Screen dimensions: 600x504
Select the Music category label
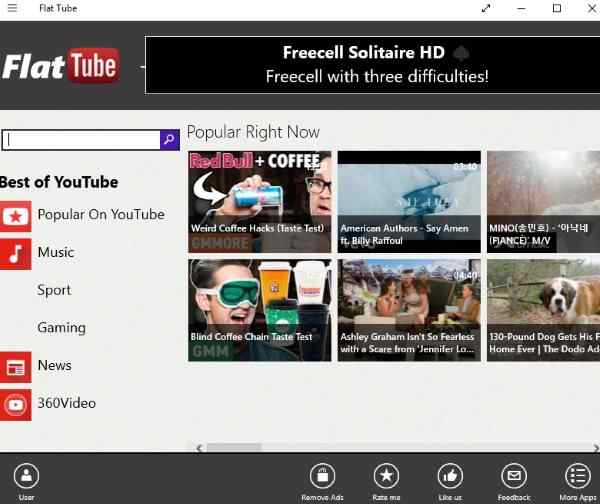tap(56, 252)
